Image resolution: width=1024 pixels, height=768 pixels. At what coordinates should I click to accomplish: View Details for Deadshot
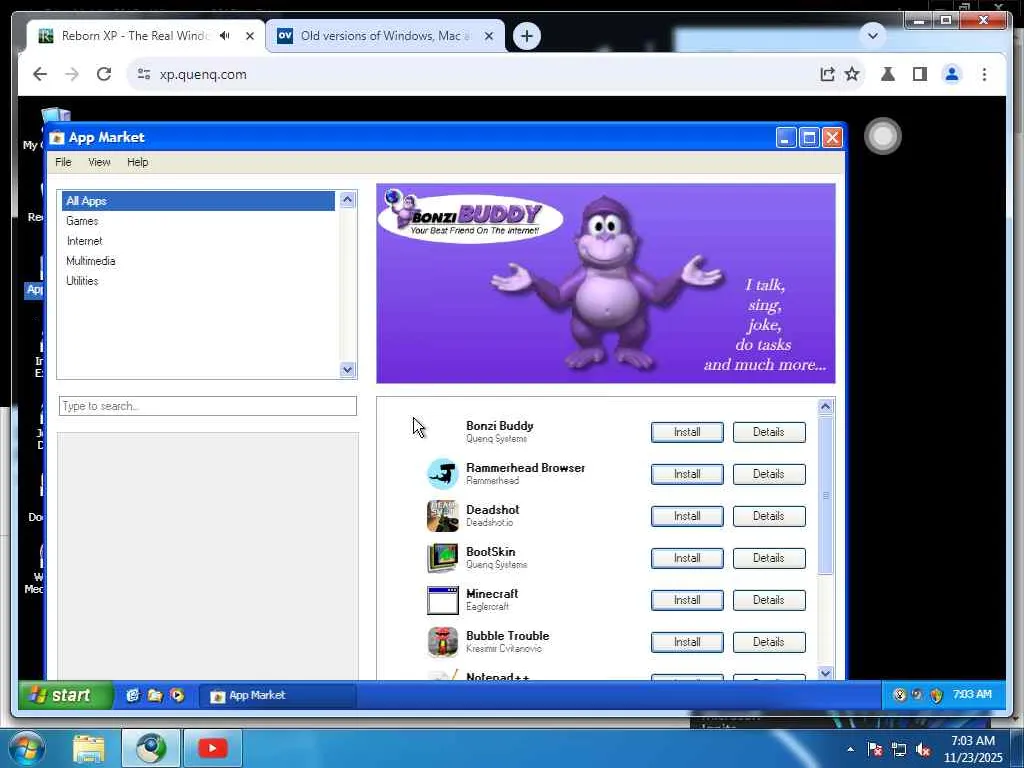pyautogui.click(x=769, y=516)
